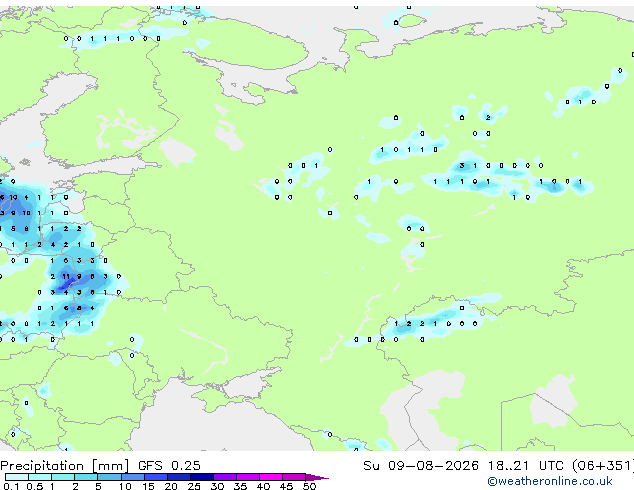The height and width of the screenshot is (490, 634).
Task: Open the weatheronline.co.uk copyright link
Action: 550,481
